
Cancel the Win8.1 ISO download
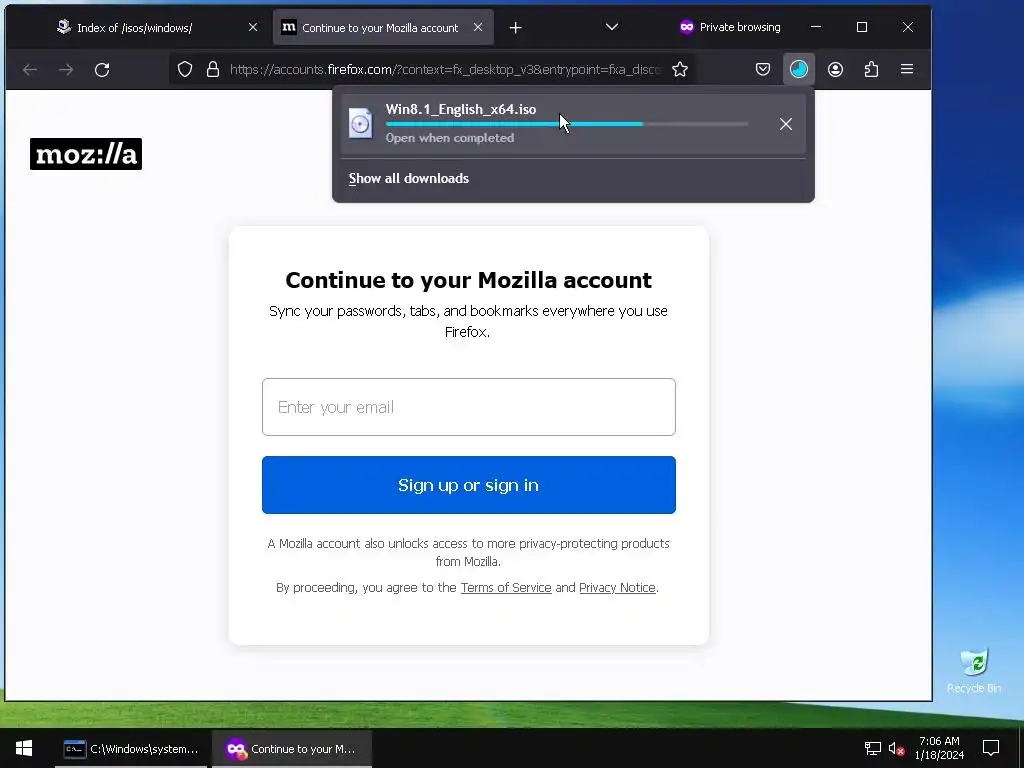coord(786,124)
